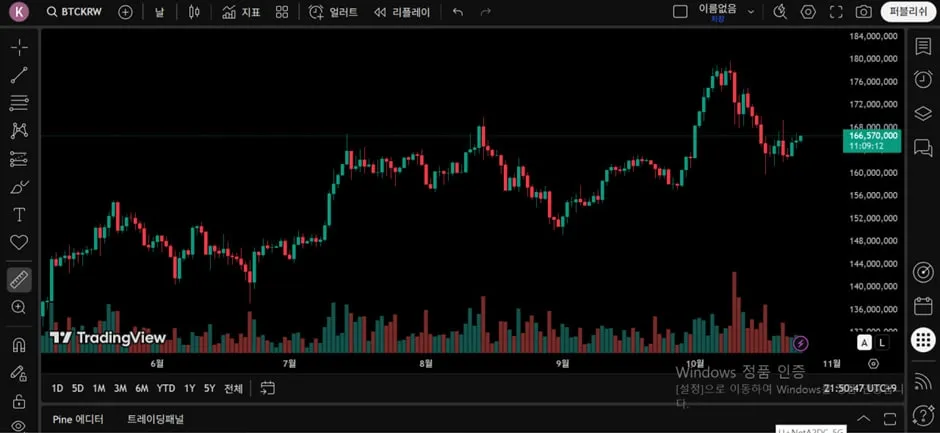Open the 지표 indicators dialog
This screenshot has width=940, height=433.
tap(242, 12)
